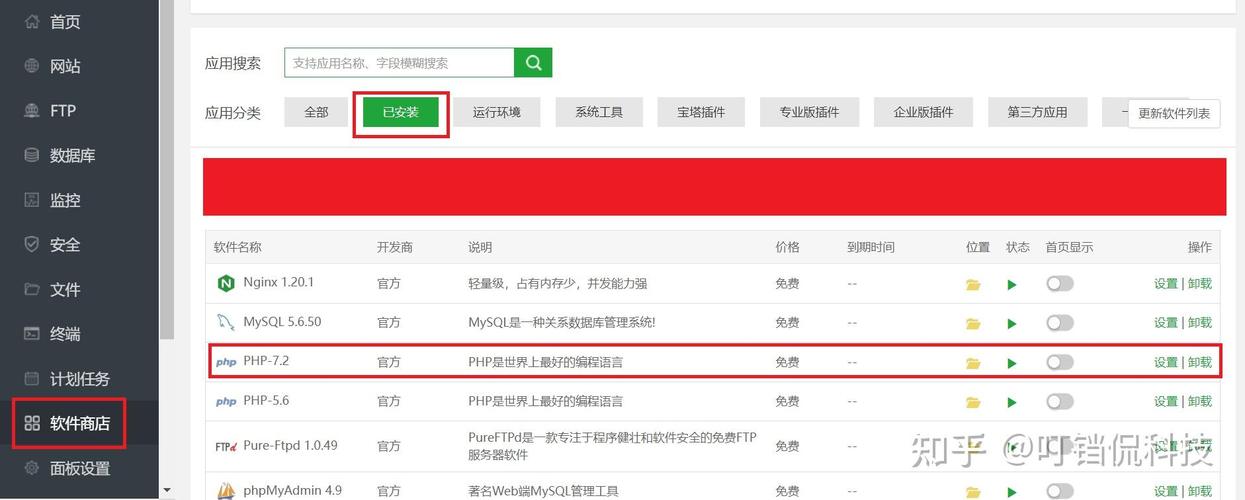Click the sidebar scrollbar down arrow
The height and width of the screenshot is (500, 1245).
pyautogui.click(x=167, y=491)
